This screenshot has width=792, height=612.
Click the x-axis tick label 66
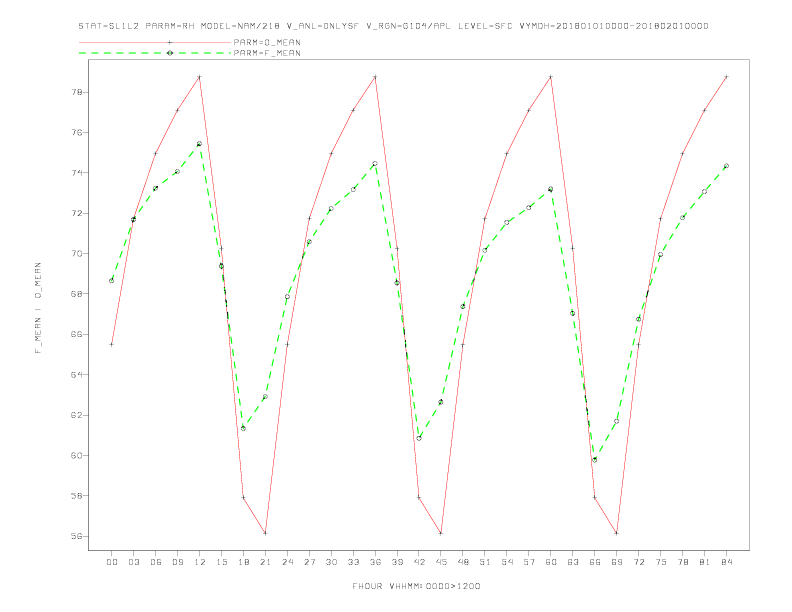tap(595, 562)
